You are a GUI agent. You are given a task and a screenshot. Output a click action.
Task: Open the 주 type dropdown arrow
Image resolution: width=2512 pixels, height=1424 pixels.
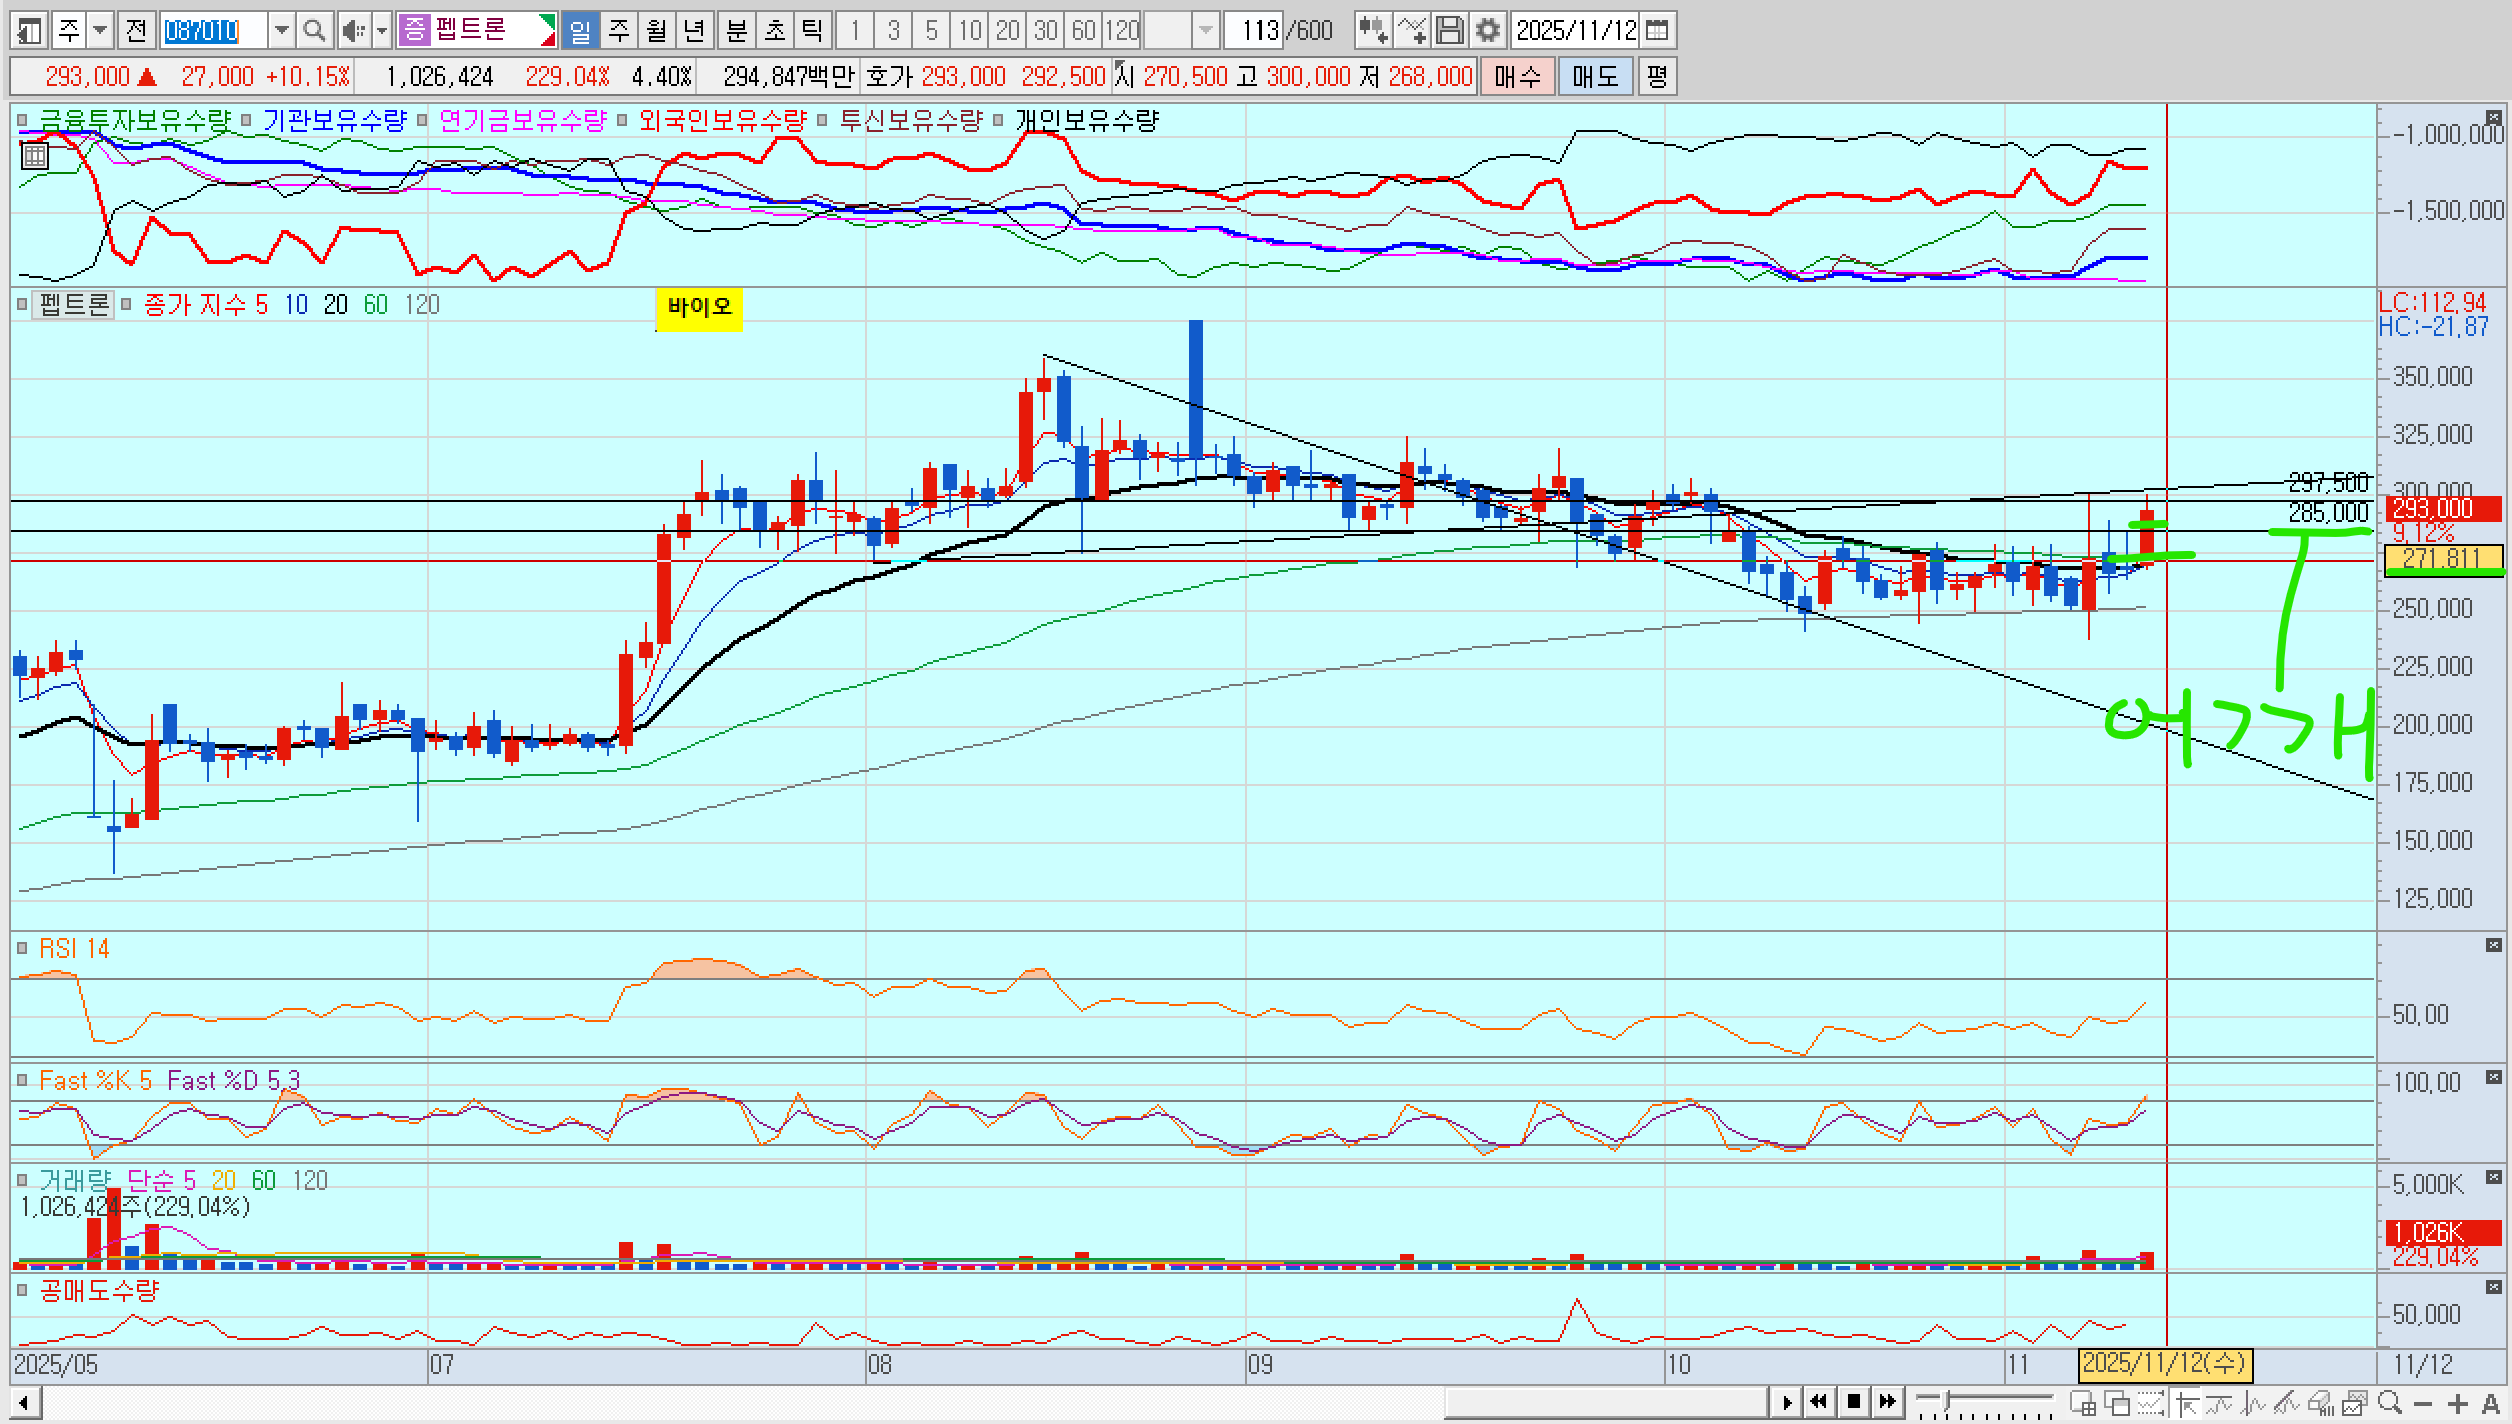(100, 31)
